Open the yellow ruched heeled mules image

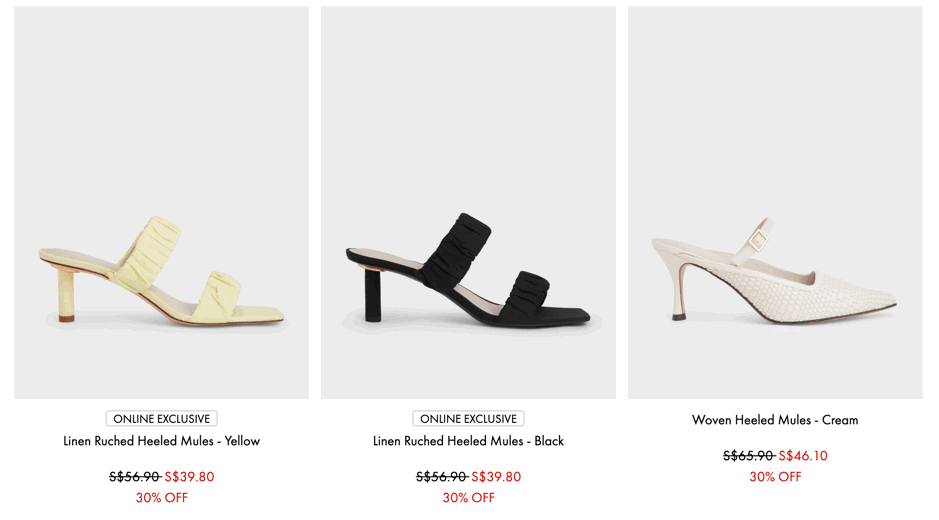point(162,202)
